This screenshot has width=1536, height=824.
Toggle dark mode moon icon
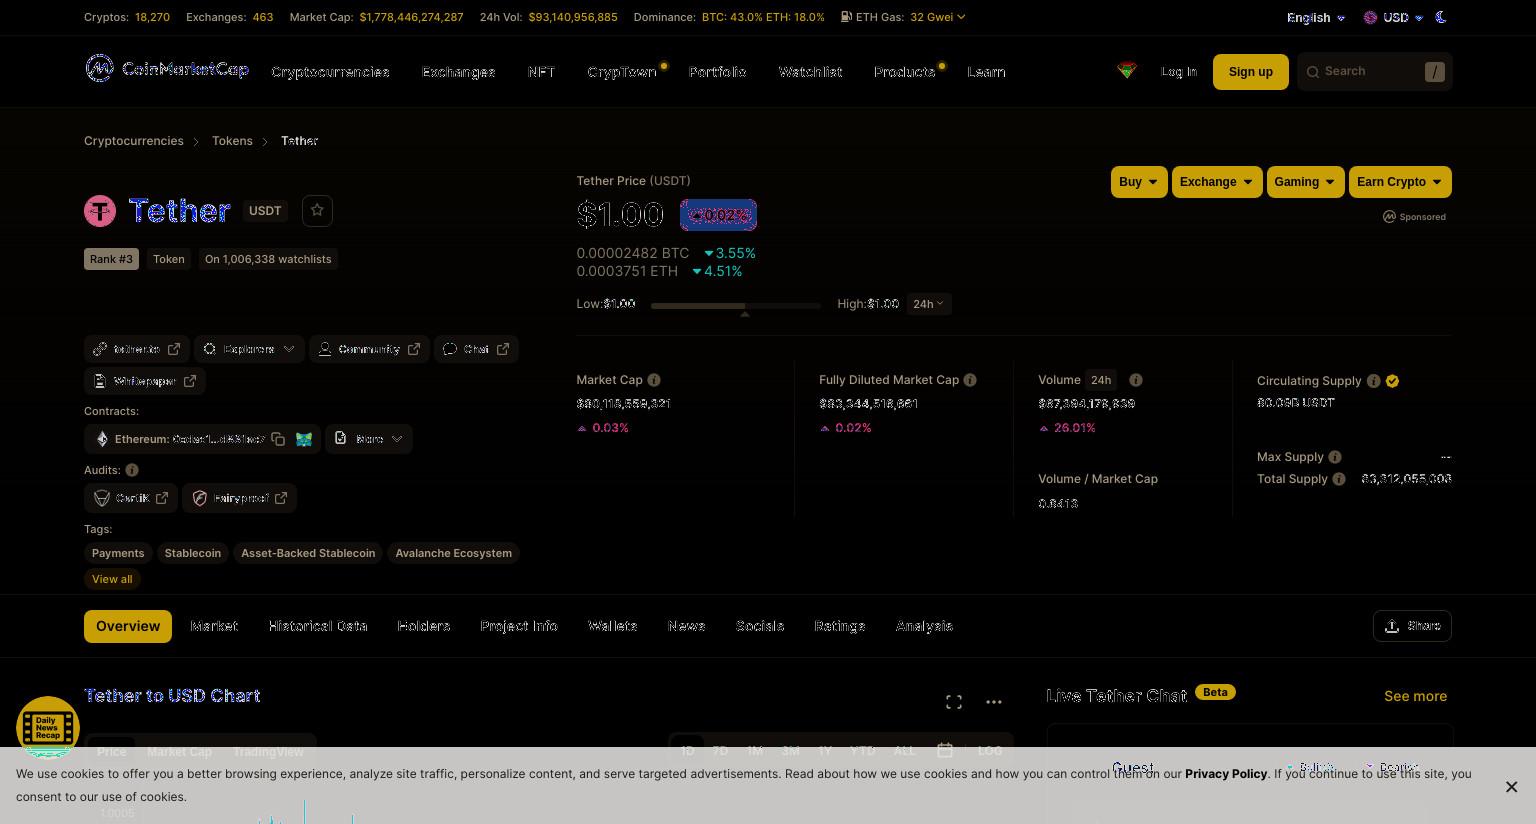[1441, 17]
